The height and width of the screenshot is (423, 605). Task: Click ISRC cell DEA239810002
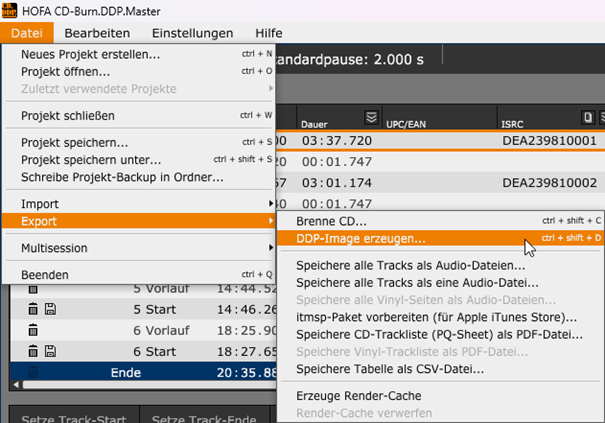549,183
